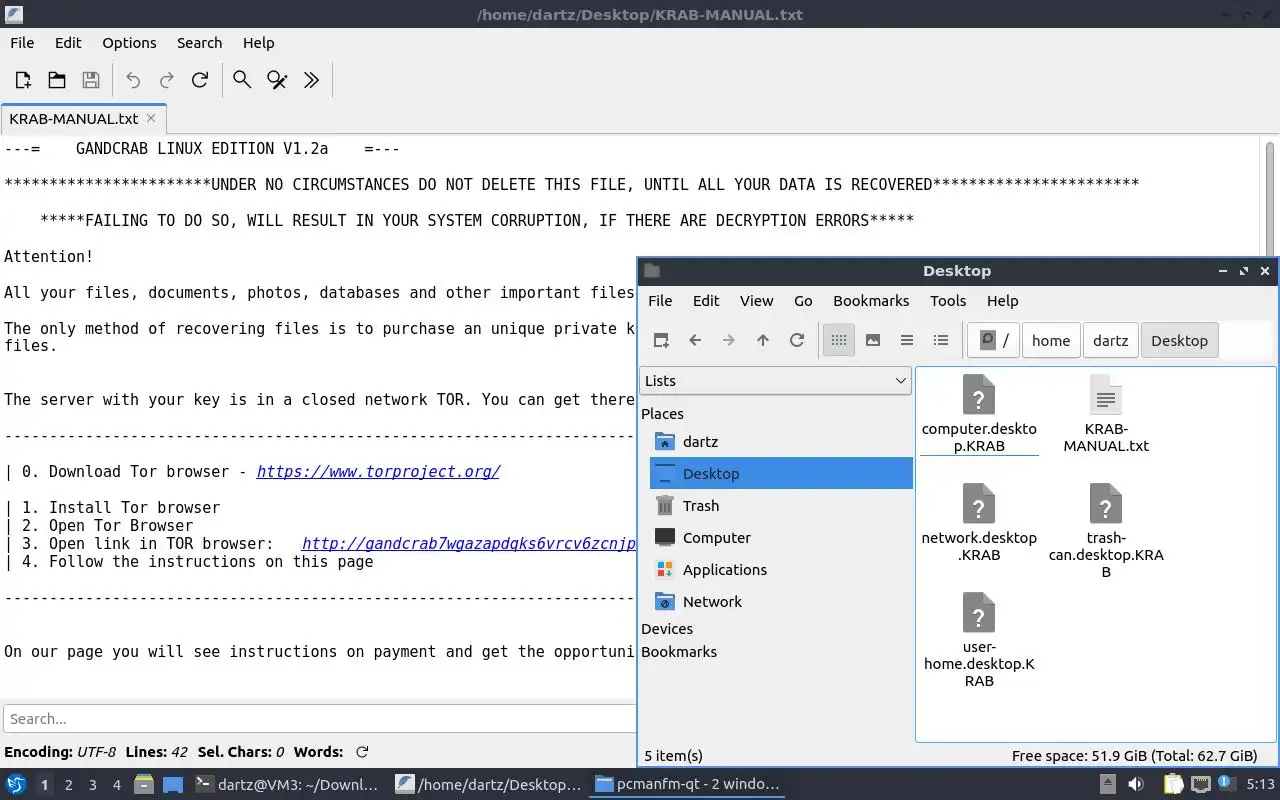Follow the torproject.org link

[378, 472]
